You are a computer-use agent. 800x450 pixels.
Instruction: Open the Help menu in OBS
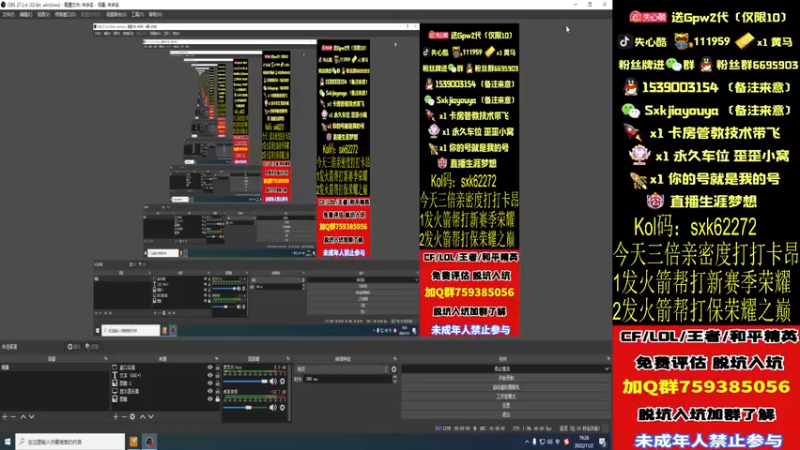tap(155, 14)
